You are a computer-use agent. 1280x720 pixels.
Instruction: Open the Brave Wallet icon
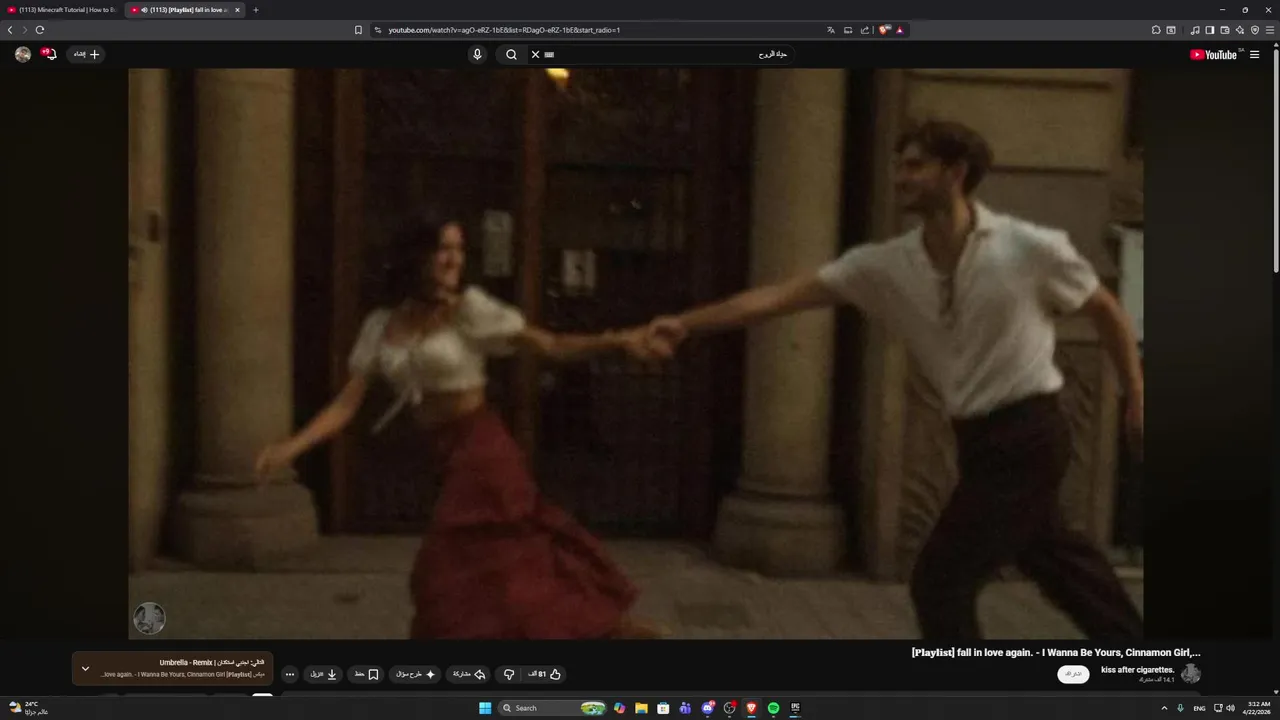click(x=1225, y=30)
